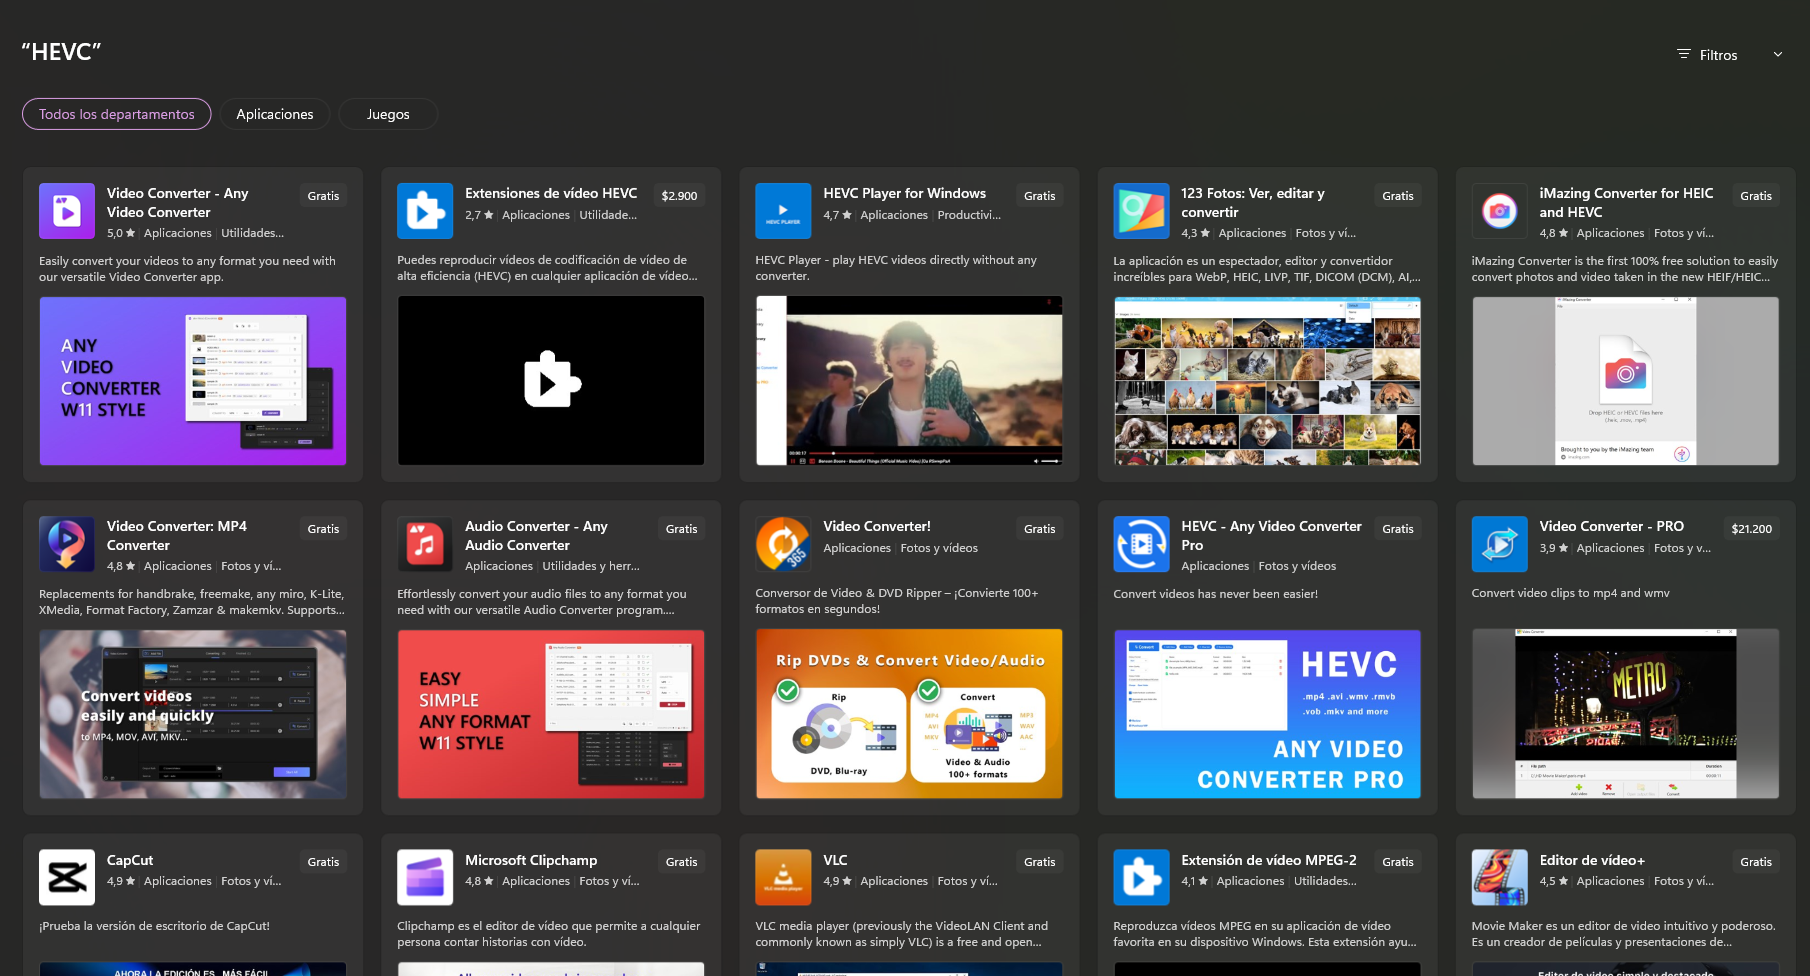The width and height of the screenshot is (1810, 976).
Task: Click the description 'Convert video clips to mp4 and wmv'
Action: (1570, 593)
